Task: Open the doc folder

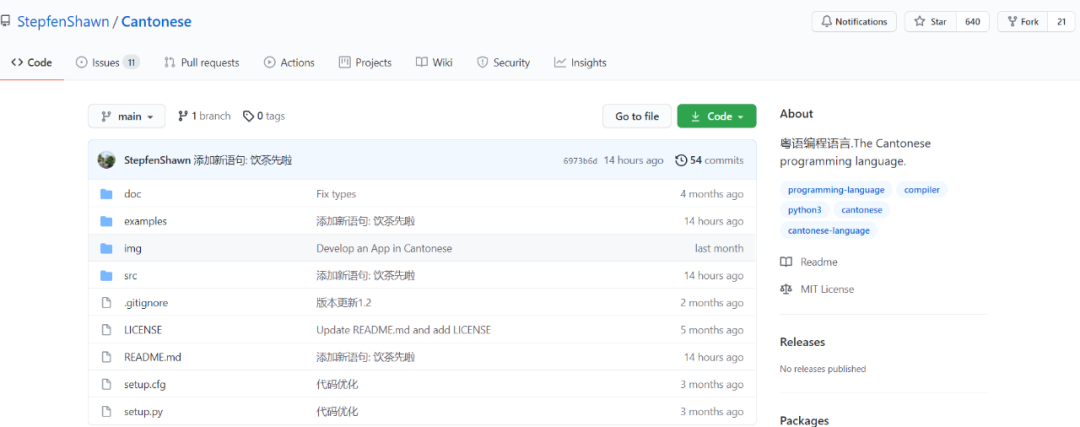Action: click(x=132, y=194)
